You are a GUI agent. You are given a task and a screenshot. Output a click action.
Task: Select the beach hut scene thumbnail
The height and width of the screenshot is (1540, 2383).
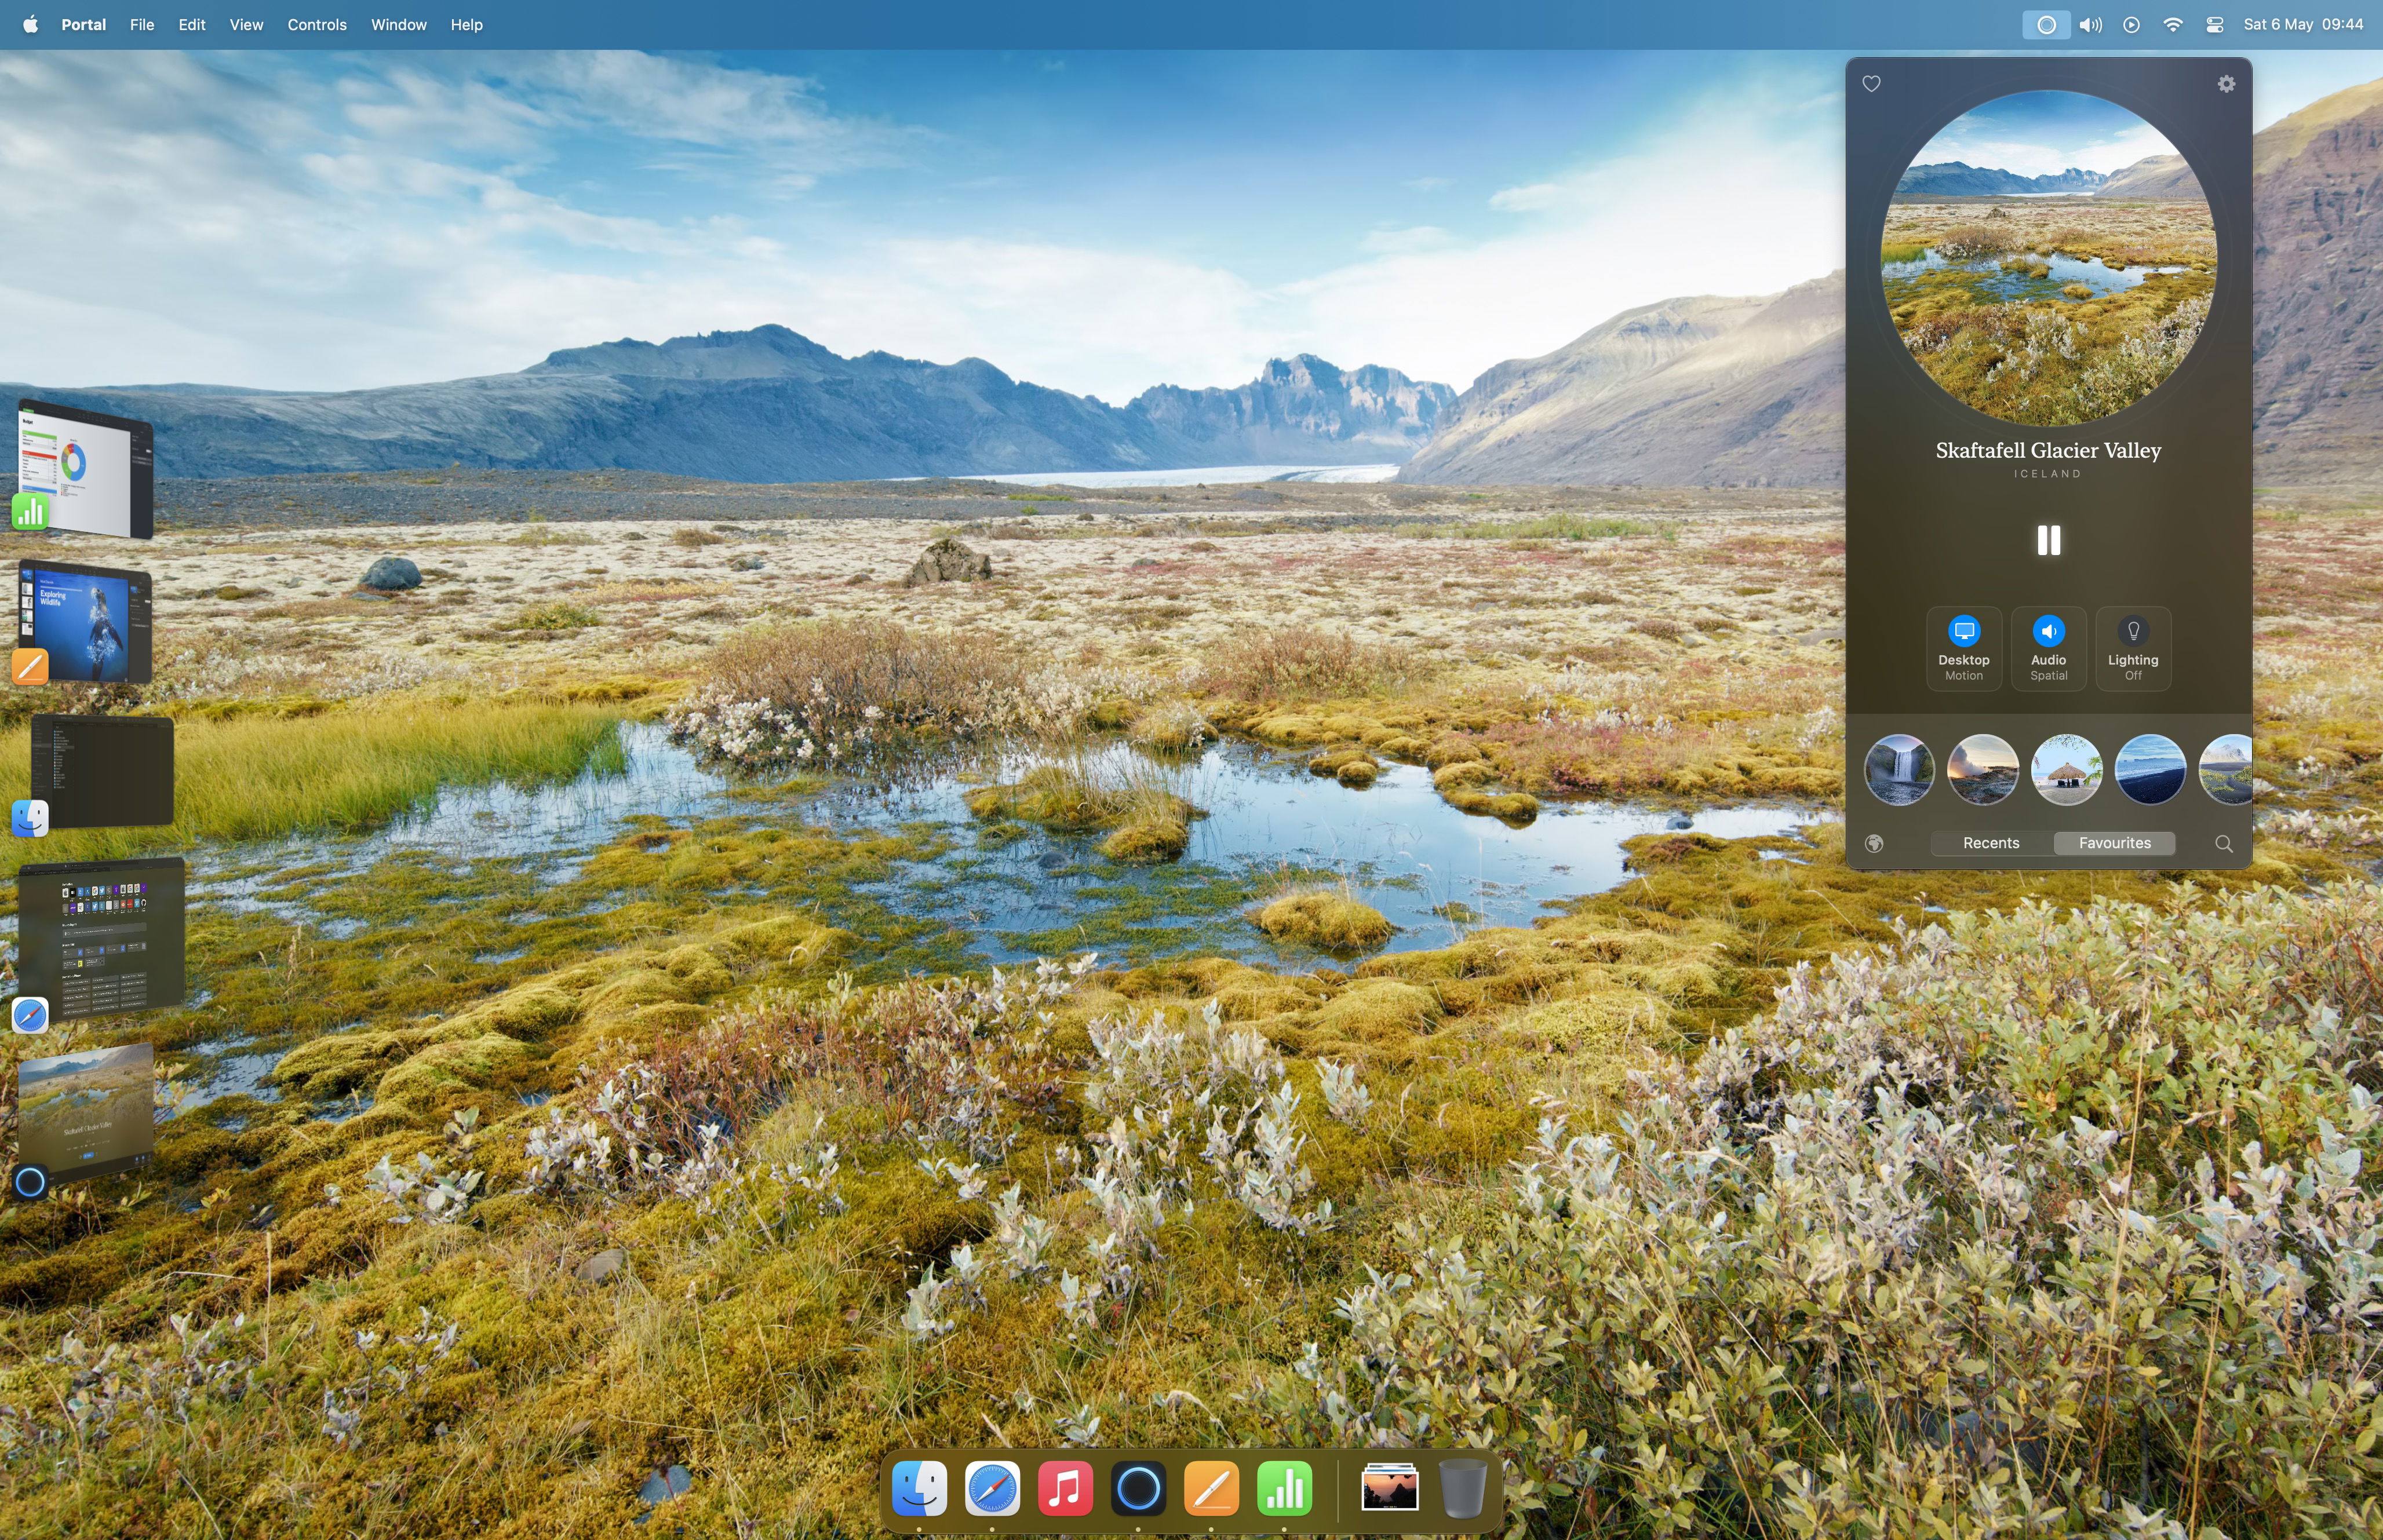2066,769
